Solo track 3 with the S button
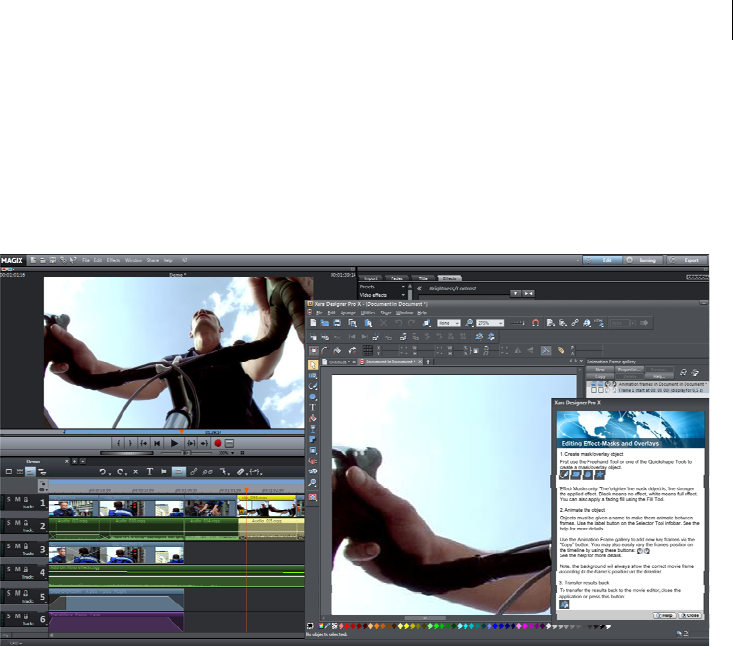The image size is (733, 646). (x=8, y=546)
